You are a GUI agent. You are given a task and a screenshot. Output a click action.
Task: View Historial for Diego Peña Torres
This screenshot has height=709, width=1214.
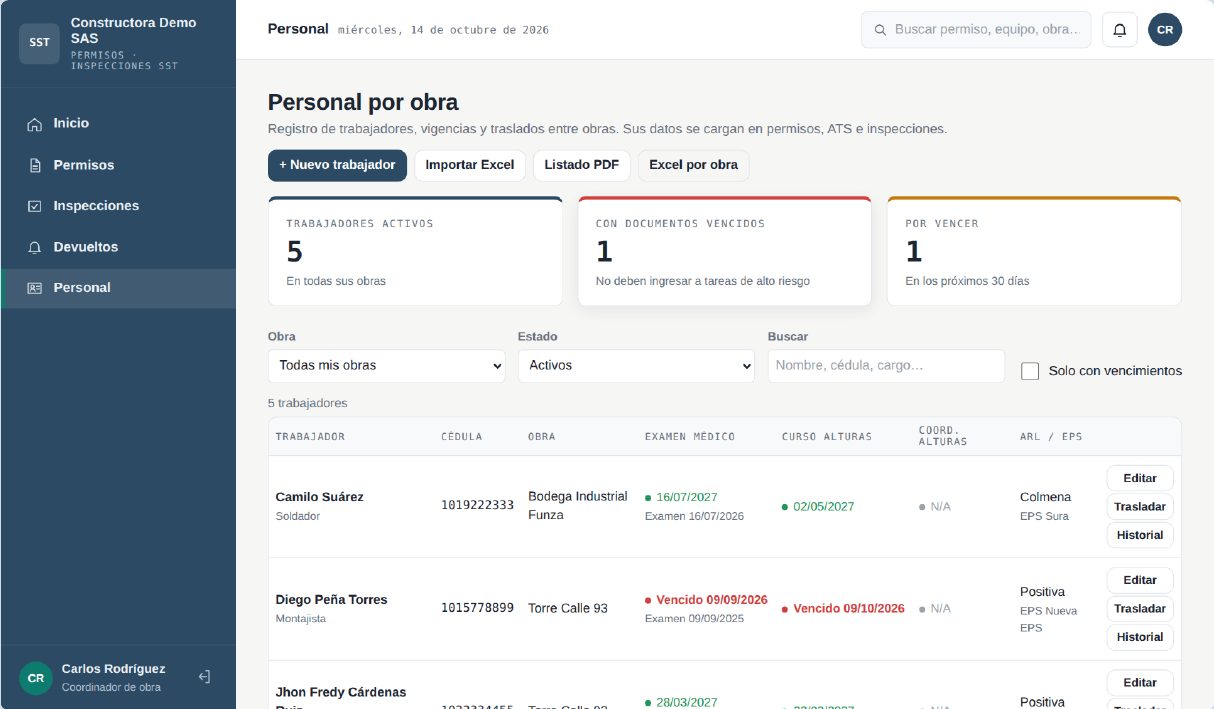coord(1140,637)
